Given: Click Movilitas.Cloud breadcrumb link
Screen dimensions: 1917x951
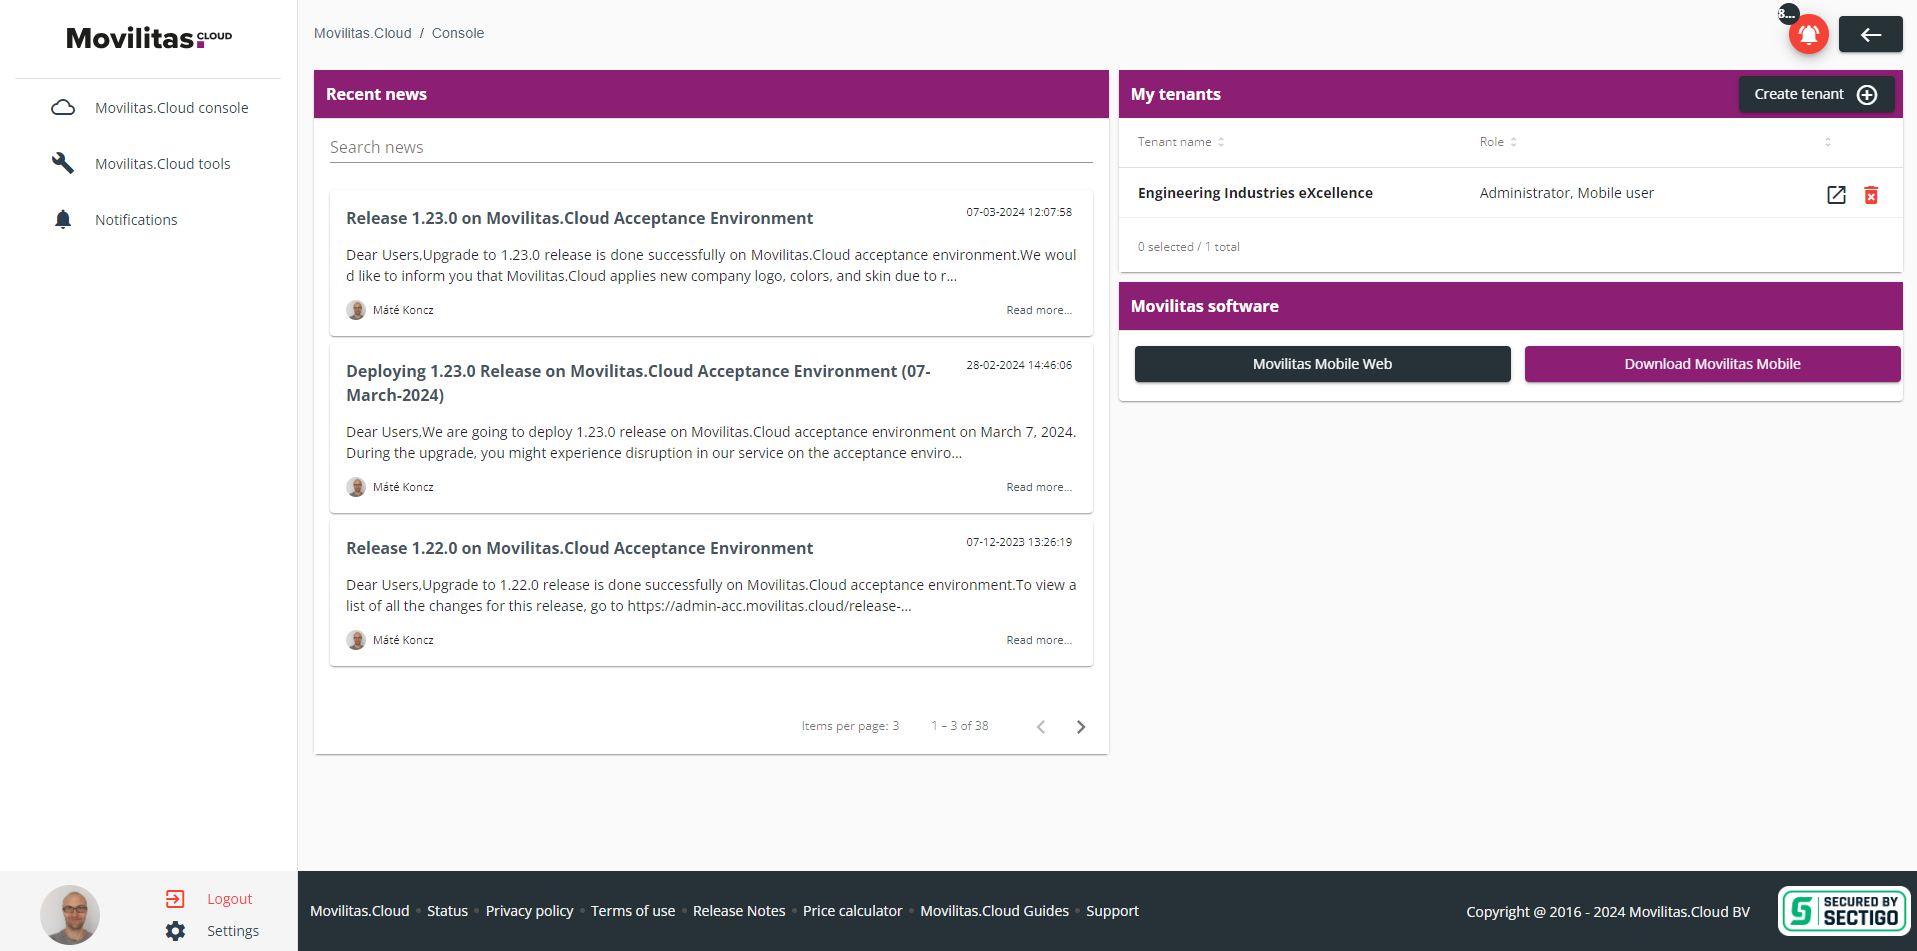Looking at the screenshot, I should (363, 33).
